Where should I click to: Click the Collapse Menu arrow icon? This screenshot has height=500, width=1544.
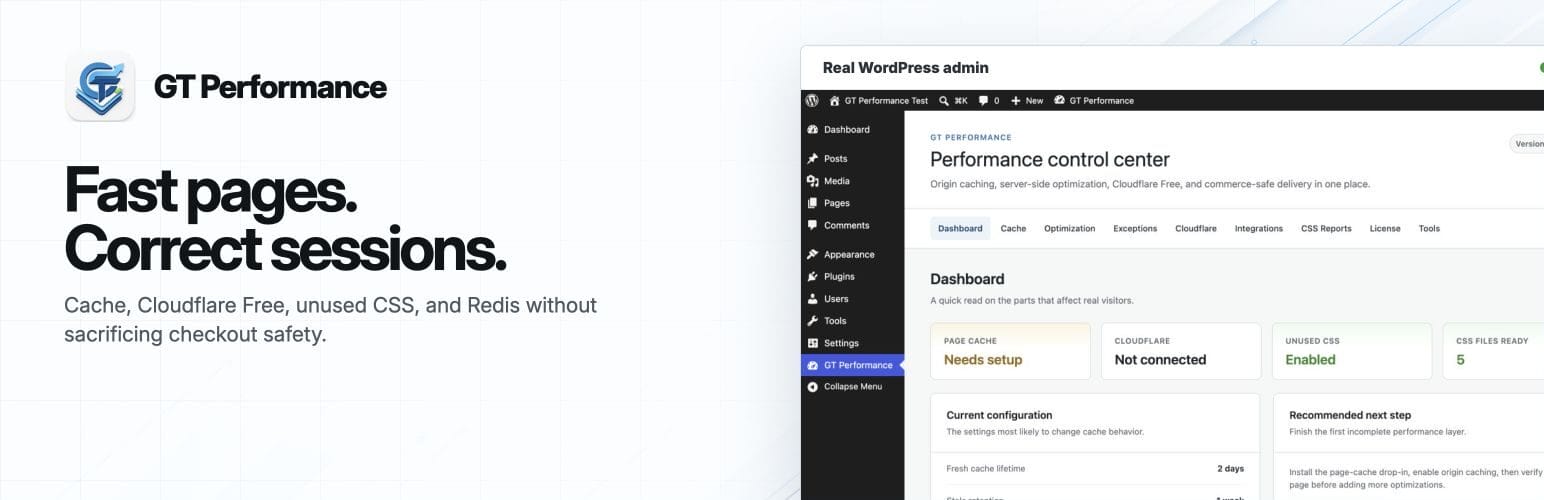pyautogui.click(x=813, y=387)
